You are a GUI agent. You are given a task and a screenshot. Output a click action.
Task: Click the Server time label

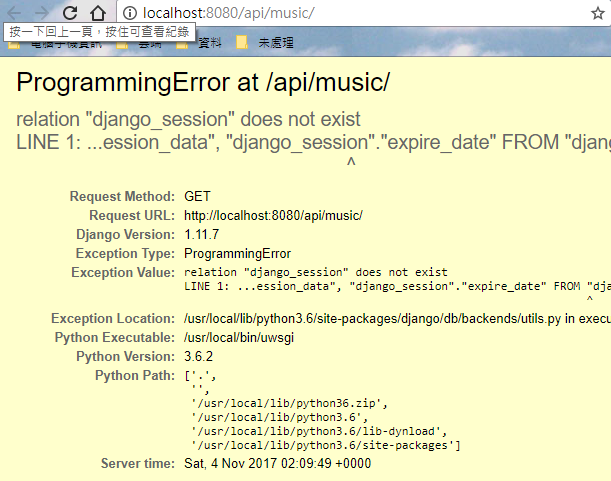pos(138,463)
